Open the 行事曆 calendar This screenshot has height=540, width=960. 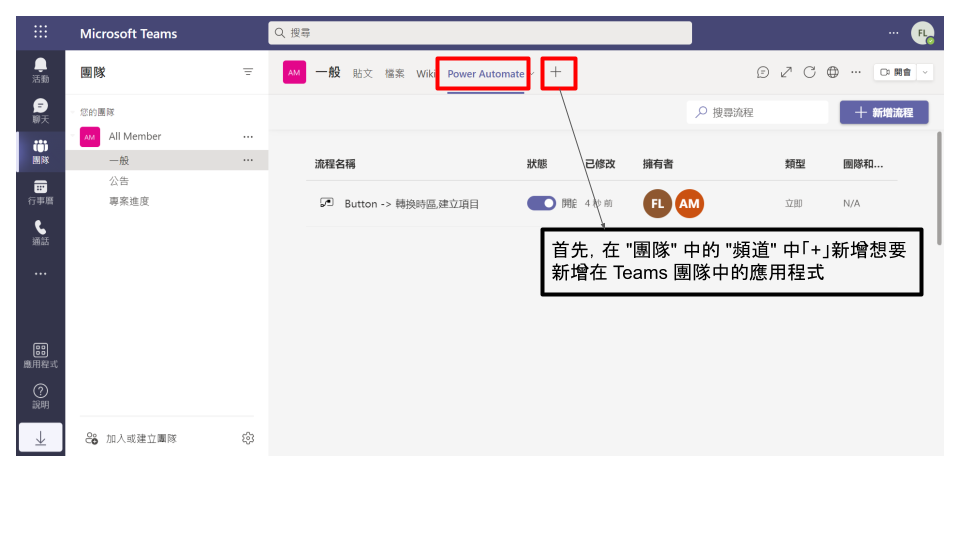coord(40,192)
